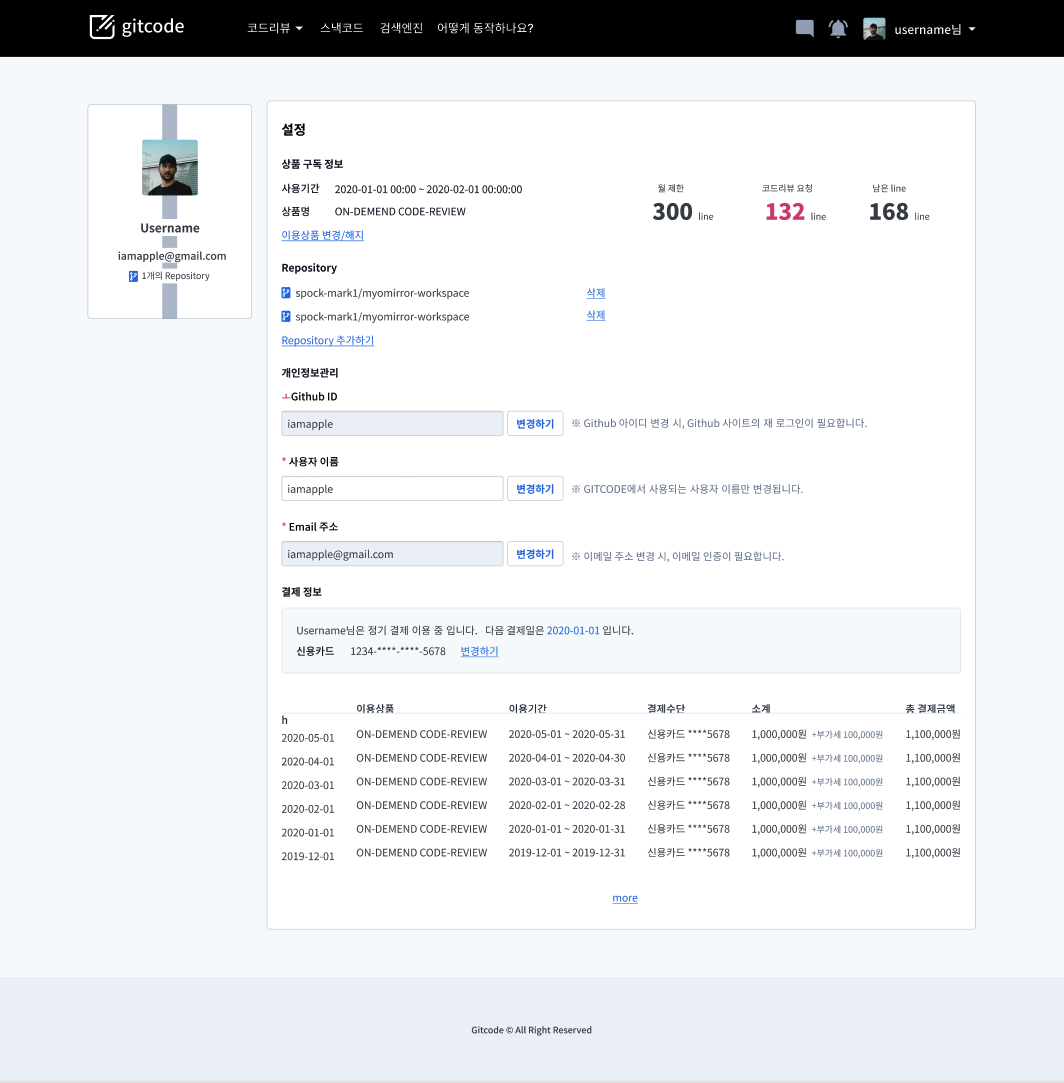Click card number 1234-****-****-5678
This screenshot has width=1064, height=1083.
point(398,651)
